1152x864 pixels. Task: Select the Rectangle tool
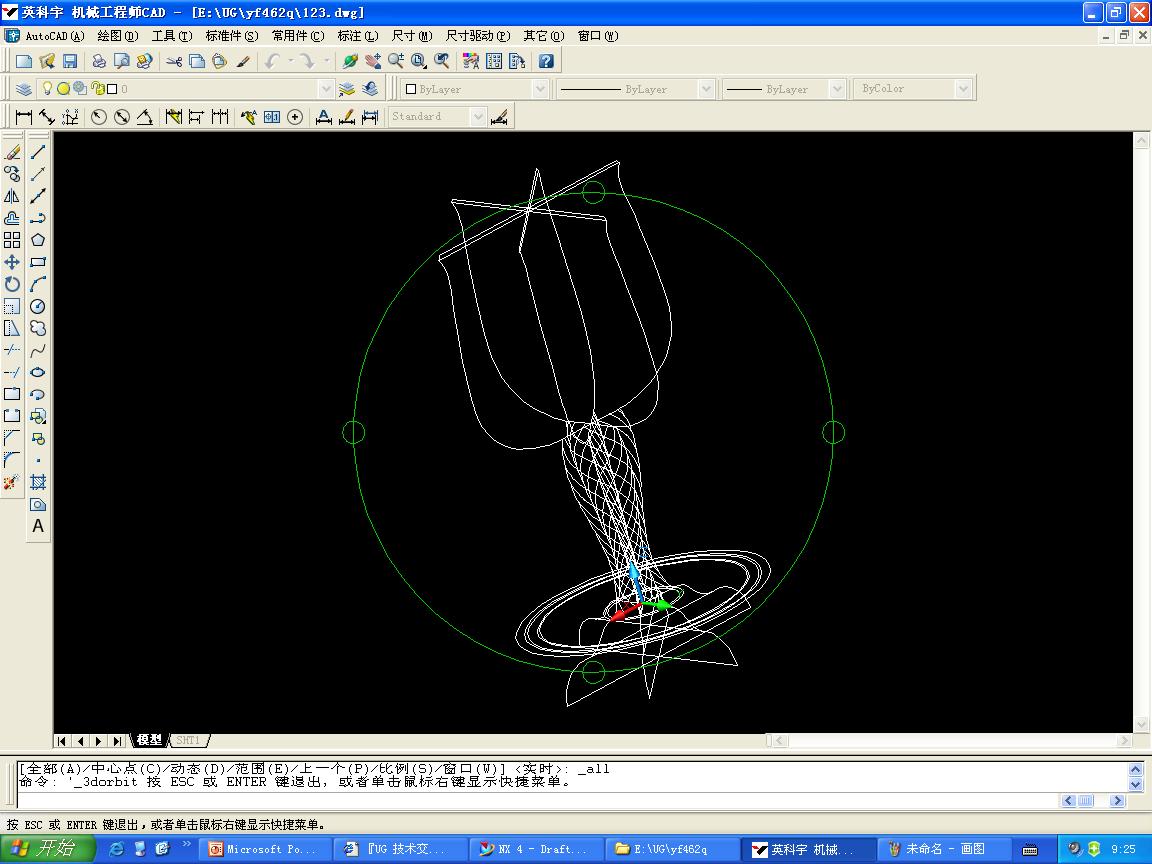point(38,262)
